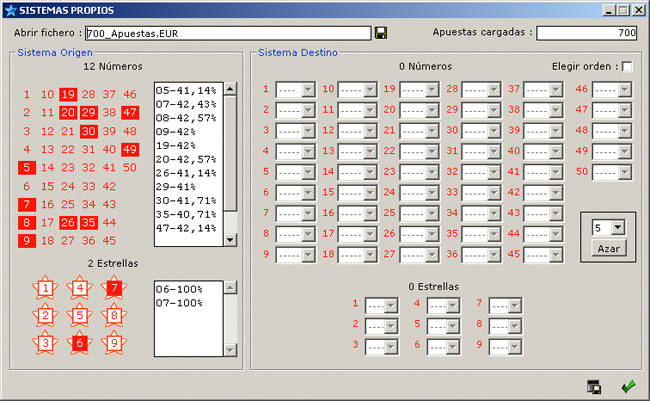This screenshot has width=650, height=401.
Task: Click the Azar button
Action: click(609, 248)
